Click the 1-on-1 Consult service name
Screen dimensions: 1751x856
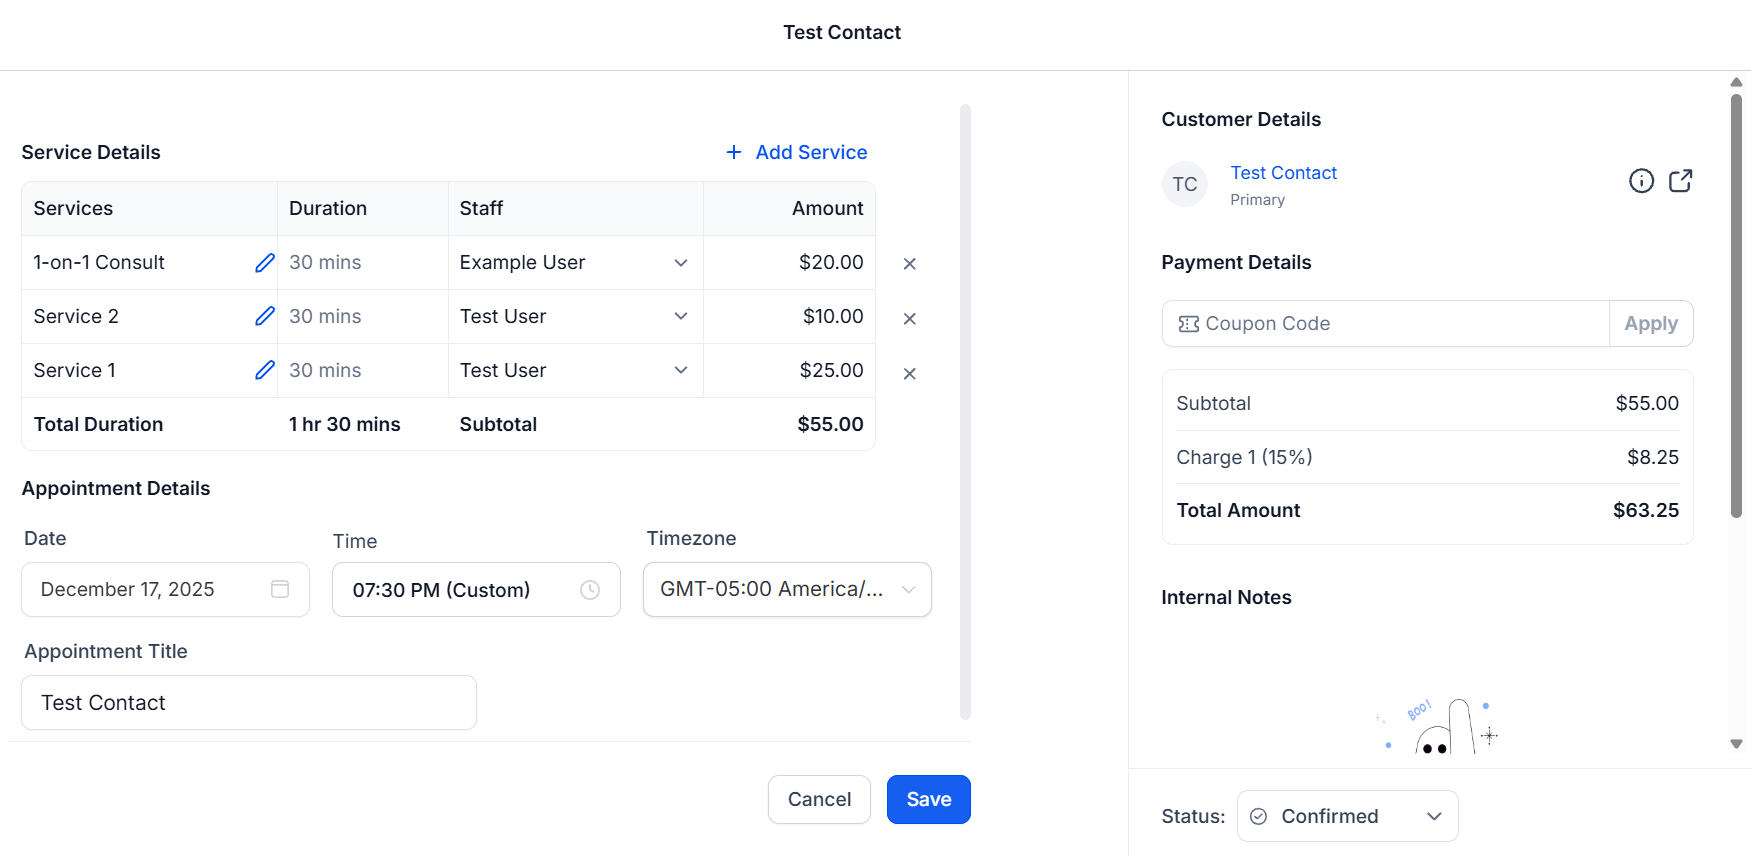point(99,263)
